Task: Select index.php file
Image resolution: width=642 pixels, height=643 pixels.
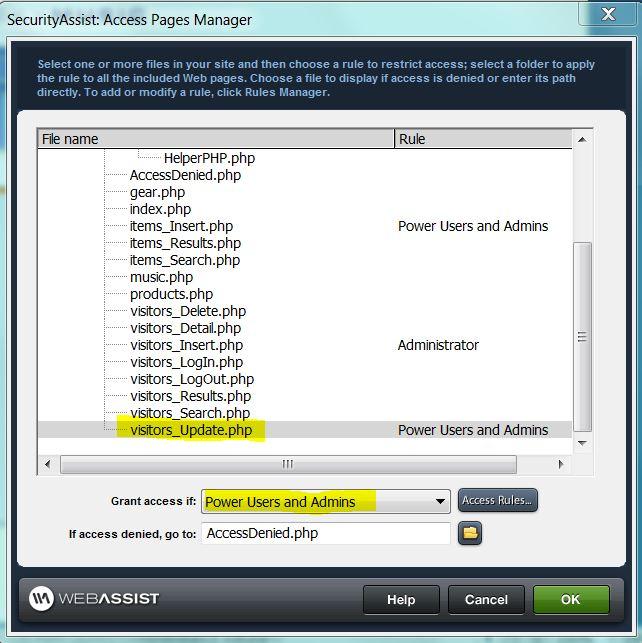Action: (x=160, y=209)
